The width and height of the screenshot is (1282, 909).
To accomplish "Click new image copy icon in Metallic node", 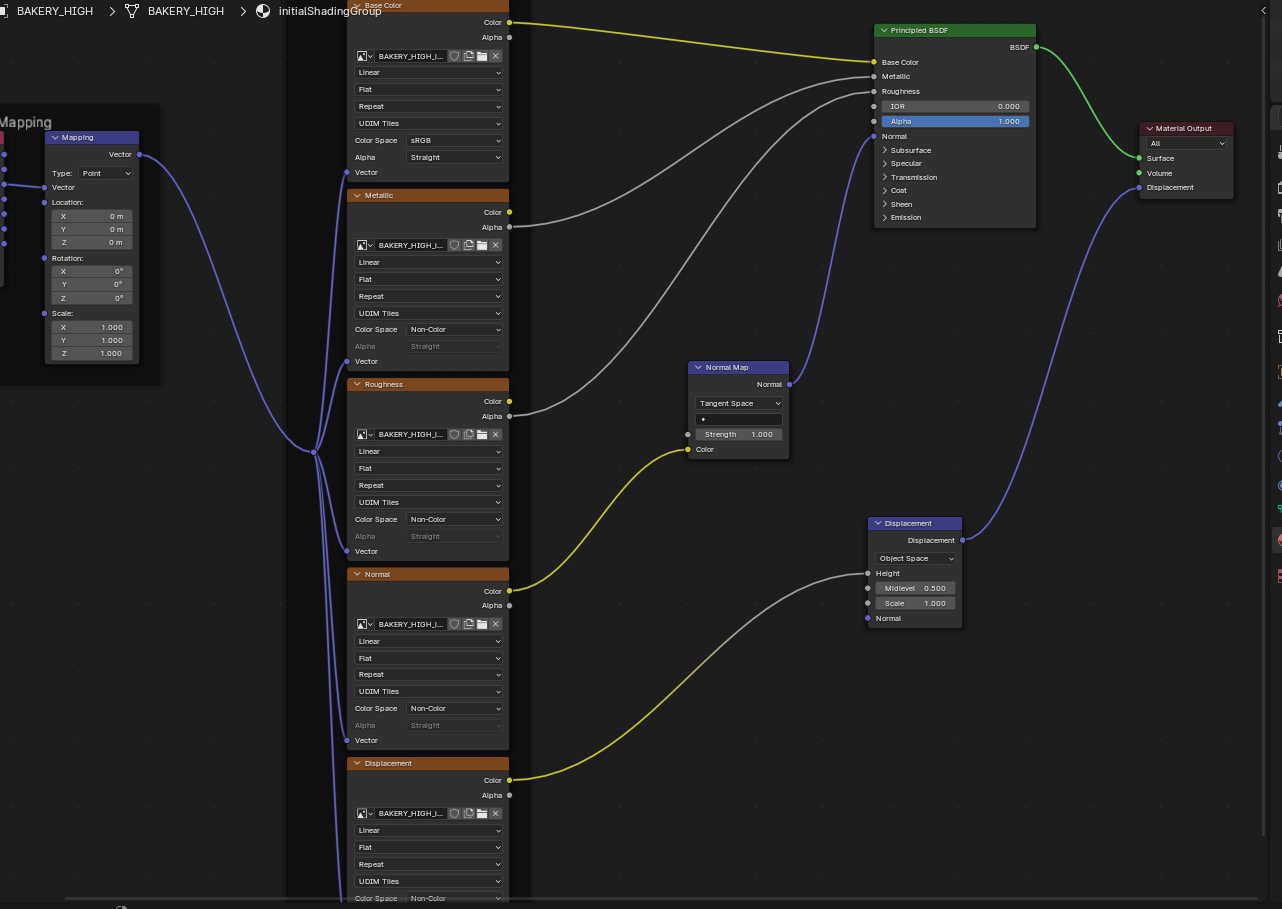I will [468, 245].
